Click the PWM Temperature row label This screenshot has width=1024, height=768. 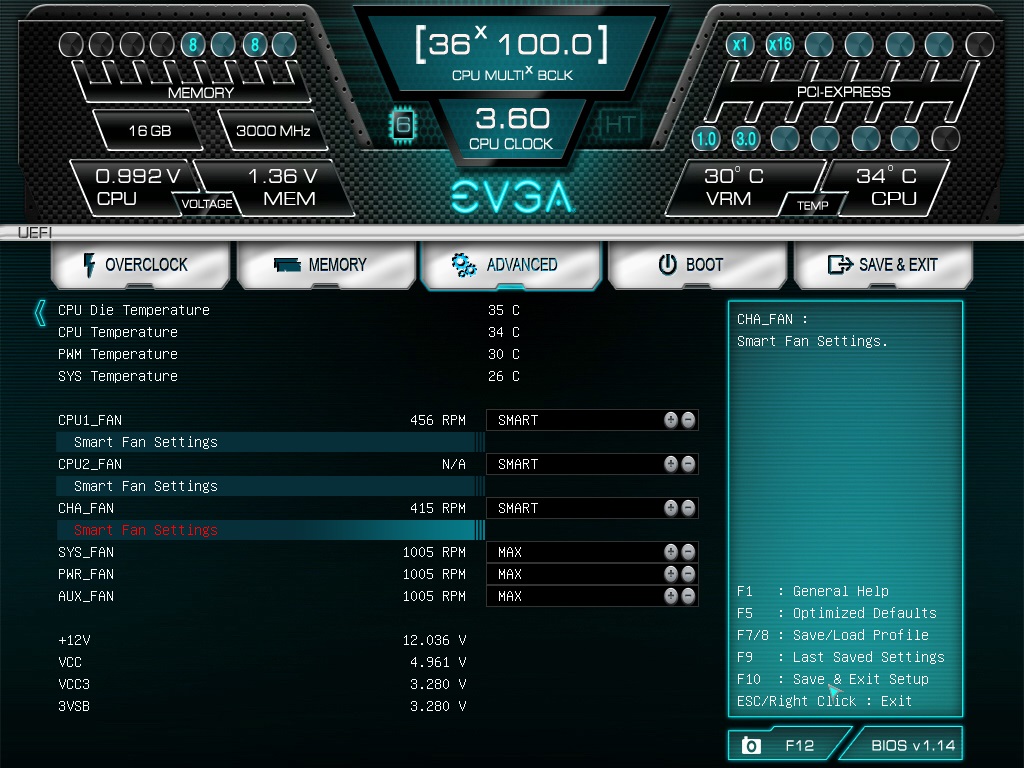point(118,354)
